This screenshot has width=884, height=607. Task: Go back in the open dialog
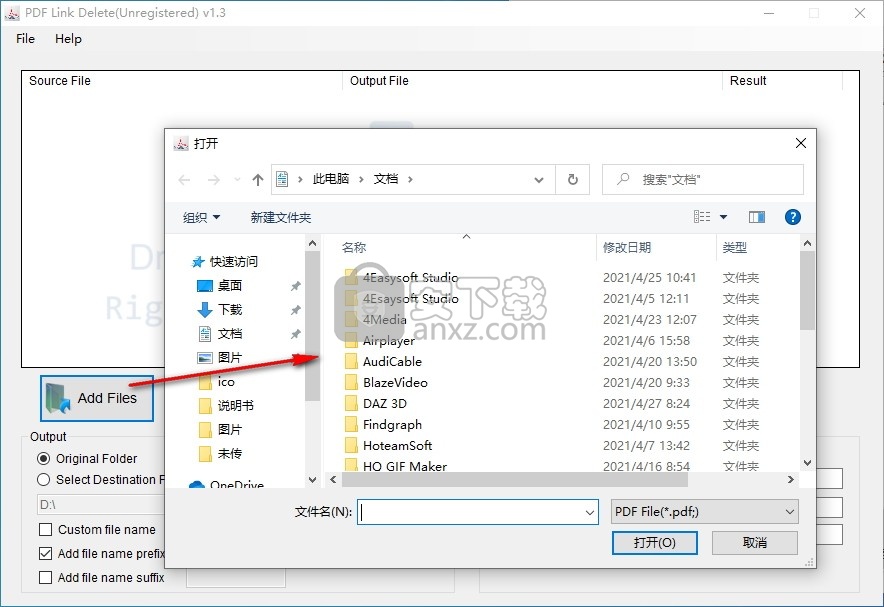[x=184, y=180]
